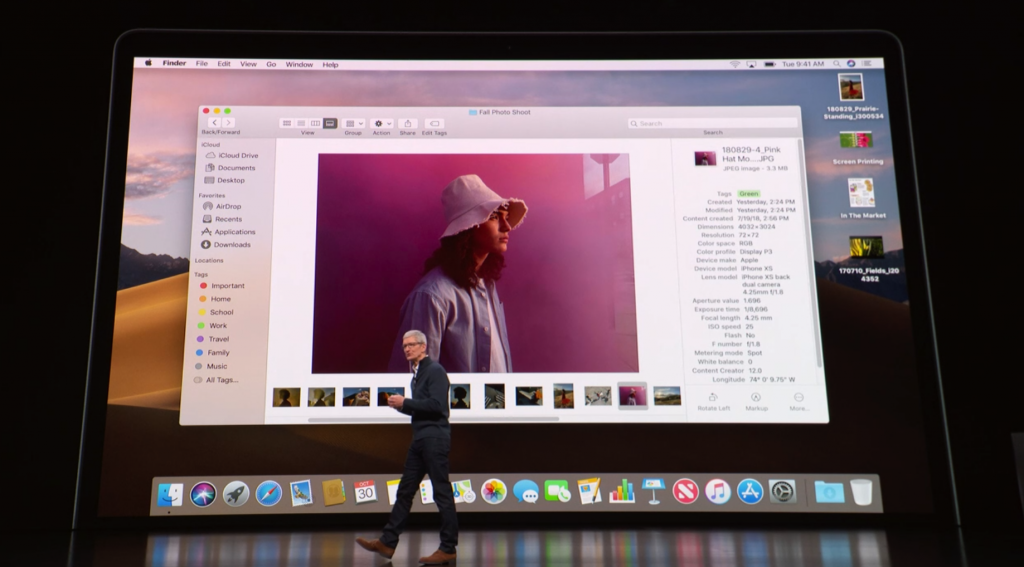Open the More options in preview pane

(x=798, y=398)
